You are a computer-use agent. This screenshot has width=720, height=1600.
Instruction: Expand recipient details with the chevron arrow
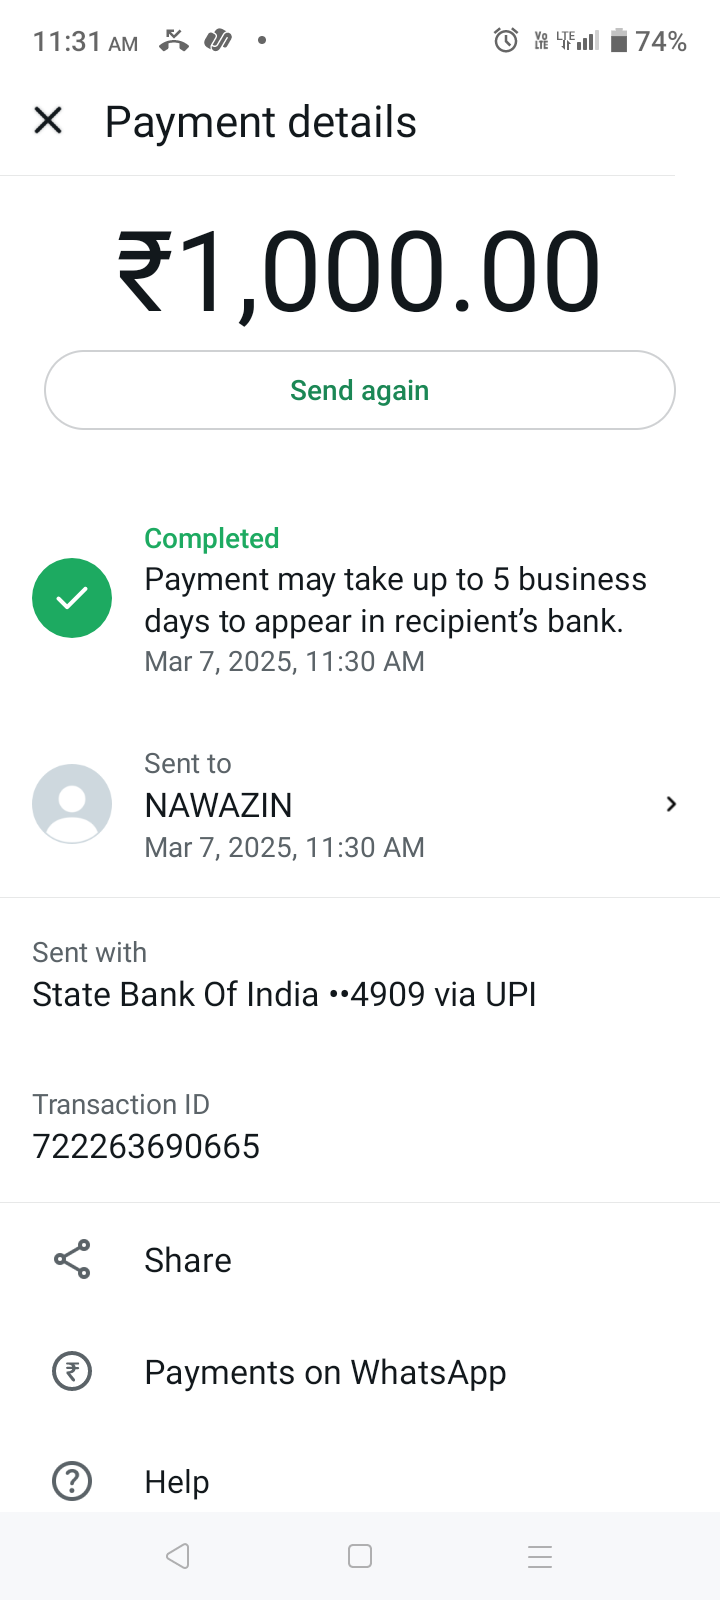(x=671, y=804)
